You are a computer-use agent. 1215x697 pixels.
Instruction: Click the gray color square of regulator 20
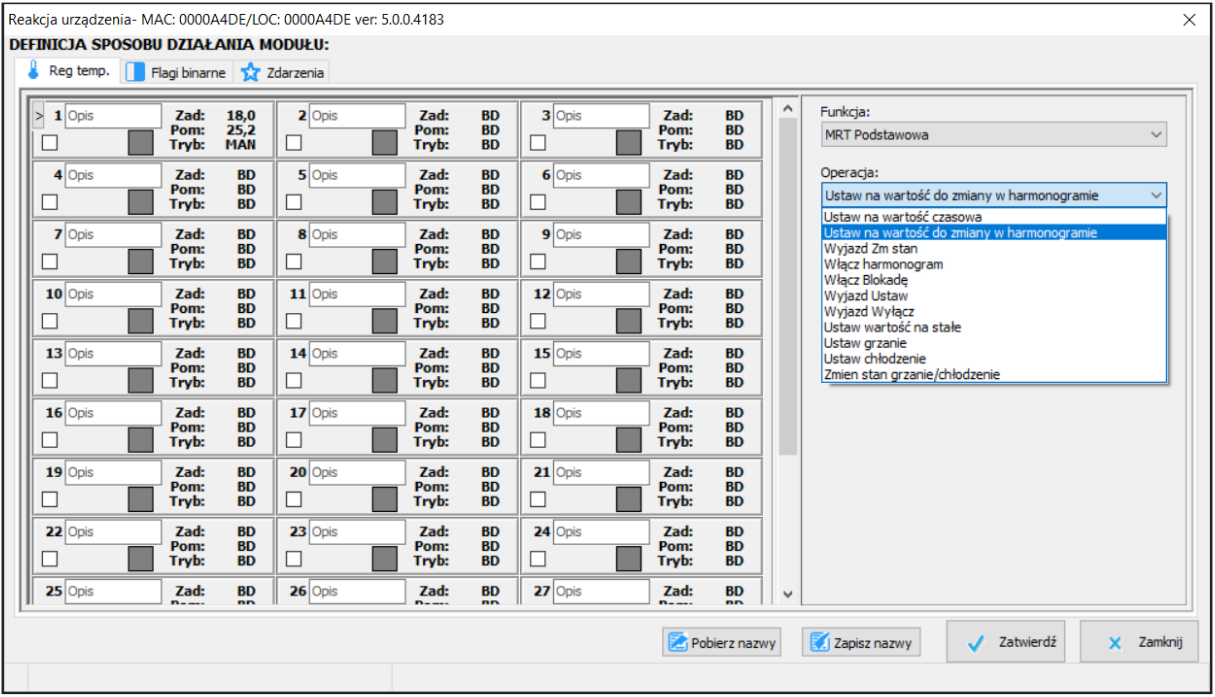[385, 499]
